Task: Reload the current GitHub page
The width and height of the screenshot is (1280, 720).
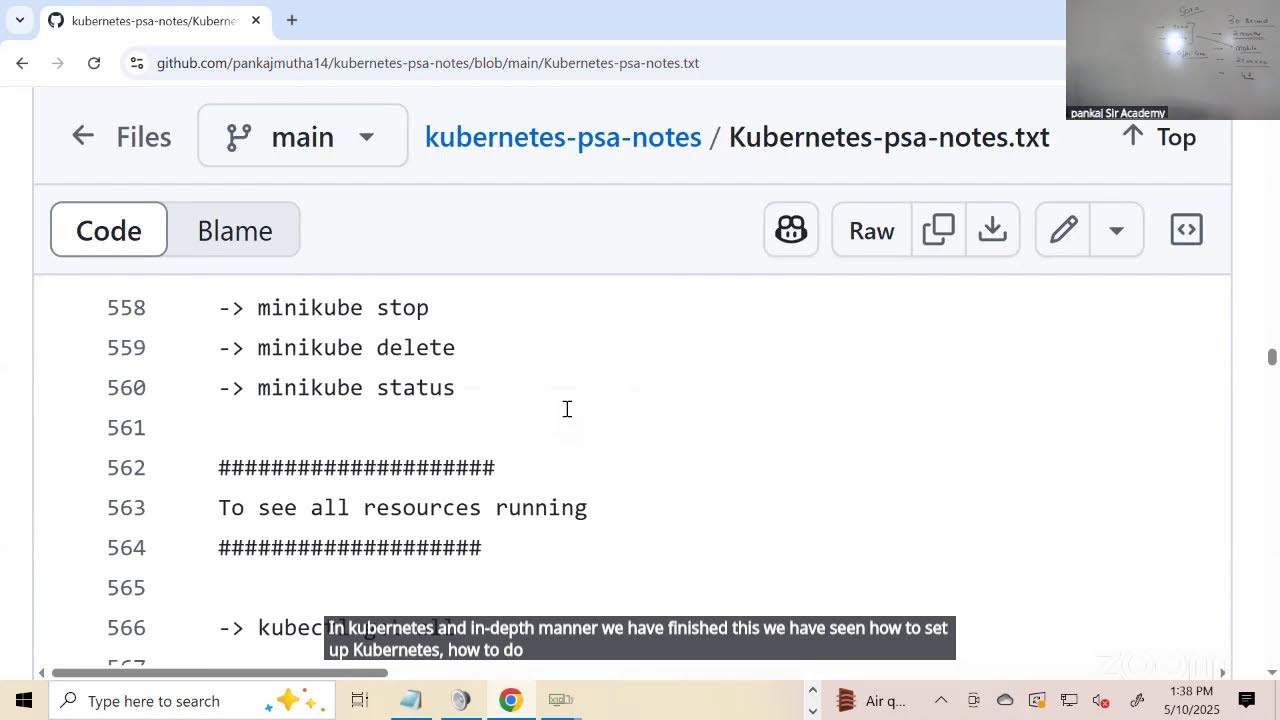Action: [94, 63]
